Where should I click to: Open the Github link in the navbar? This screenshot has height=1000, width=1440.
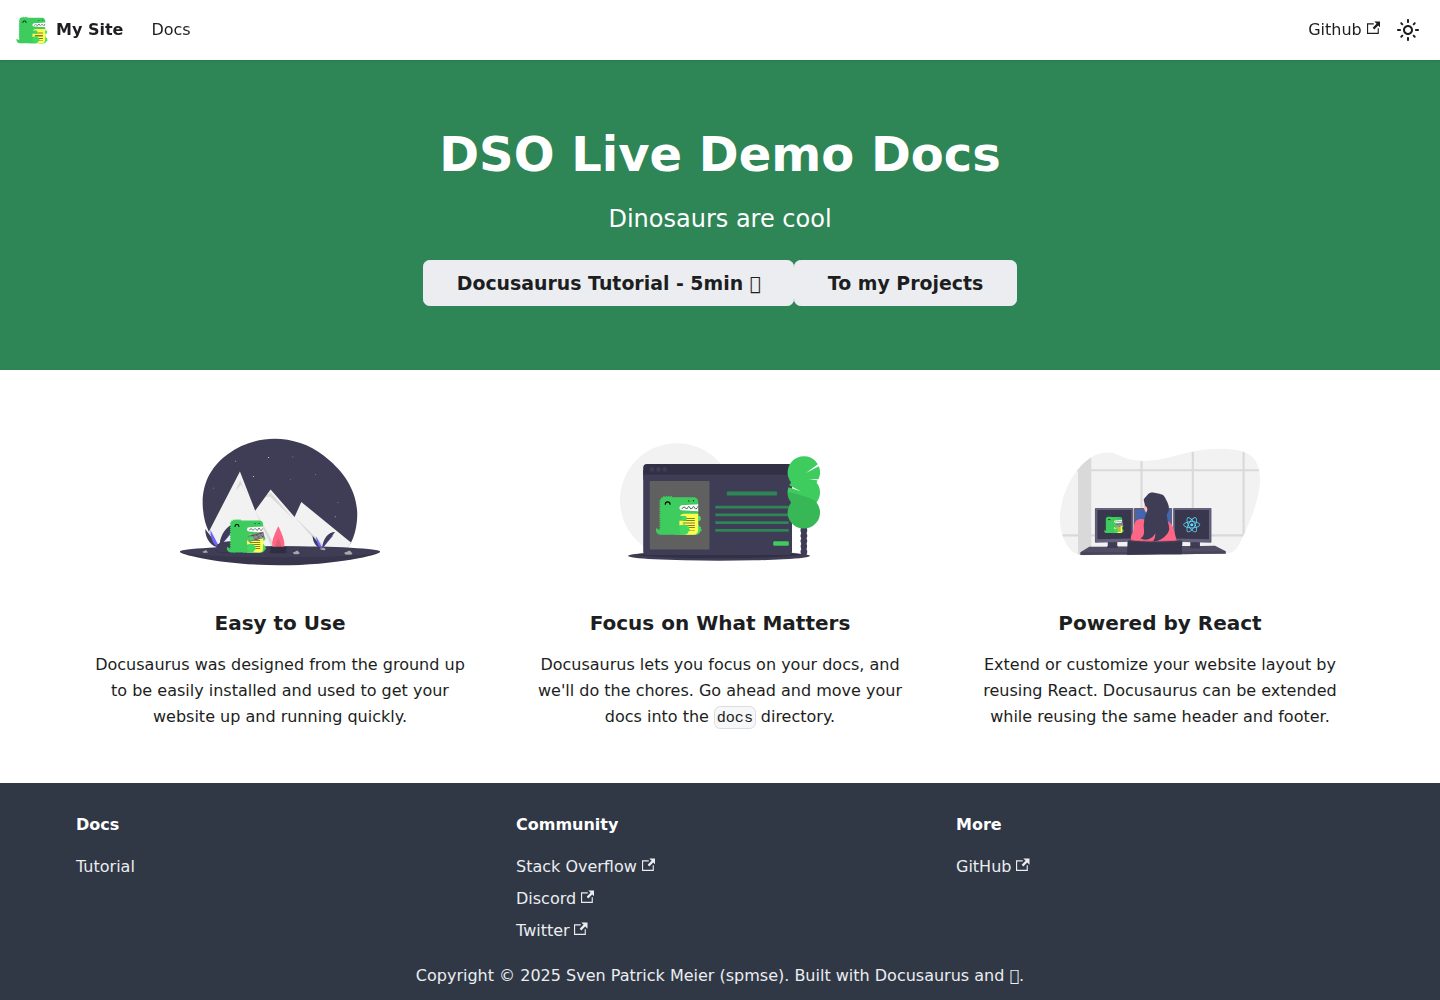click(x=1344, y=30)
